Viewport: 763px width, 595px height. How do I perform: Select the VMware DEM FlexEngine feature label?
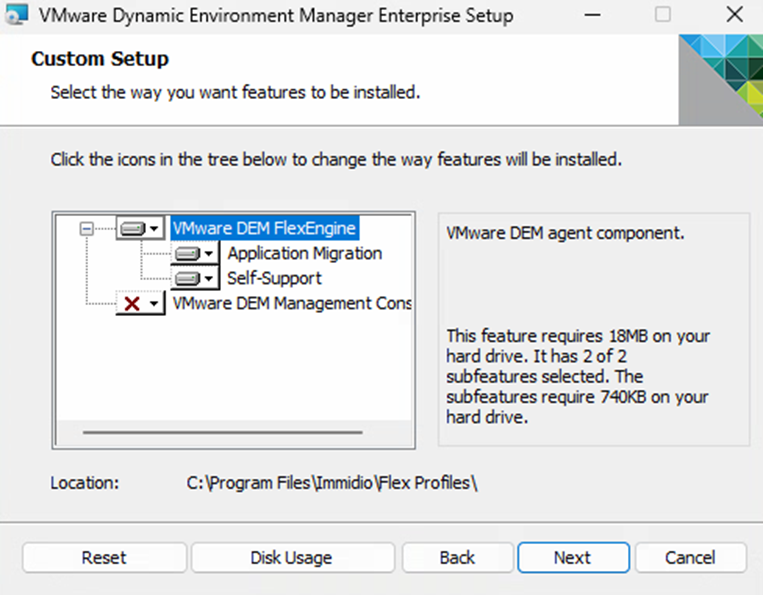click(x=264, y=229)
